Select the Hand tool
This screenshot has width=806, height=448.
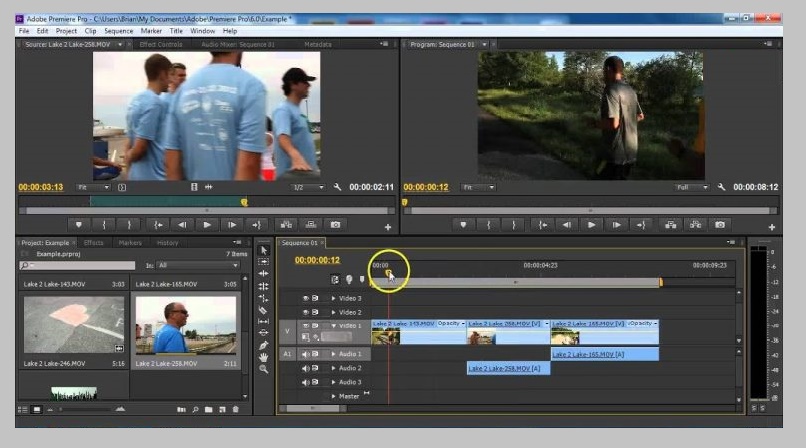click(263, 357)
